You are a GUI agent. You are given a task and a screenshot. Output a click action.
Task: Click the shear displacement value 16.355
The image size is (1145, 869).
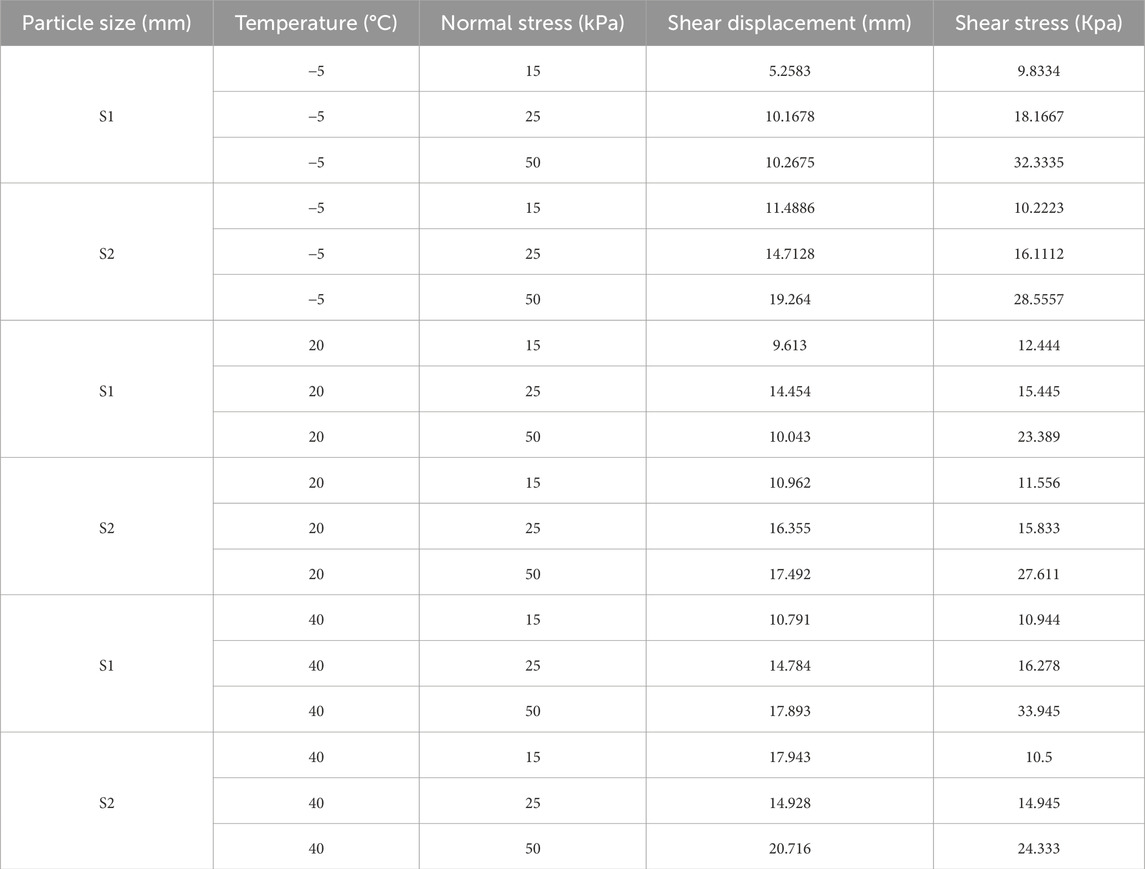(789, 528)
